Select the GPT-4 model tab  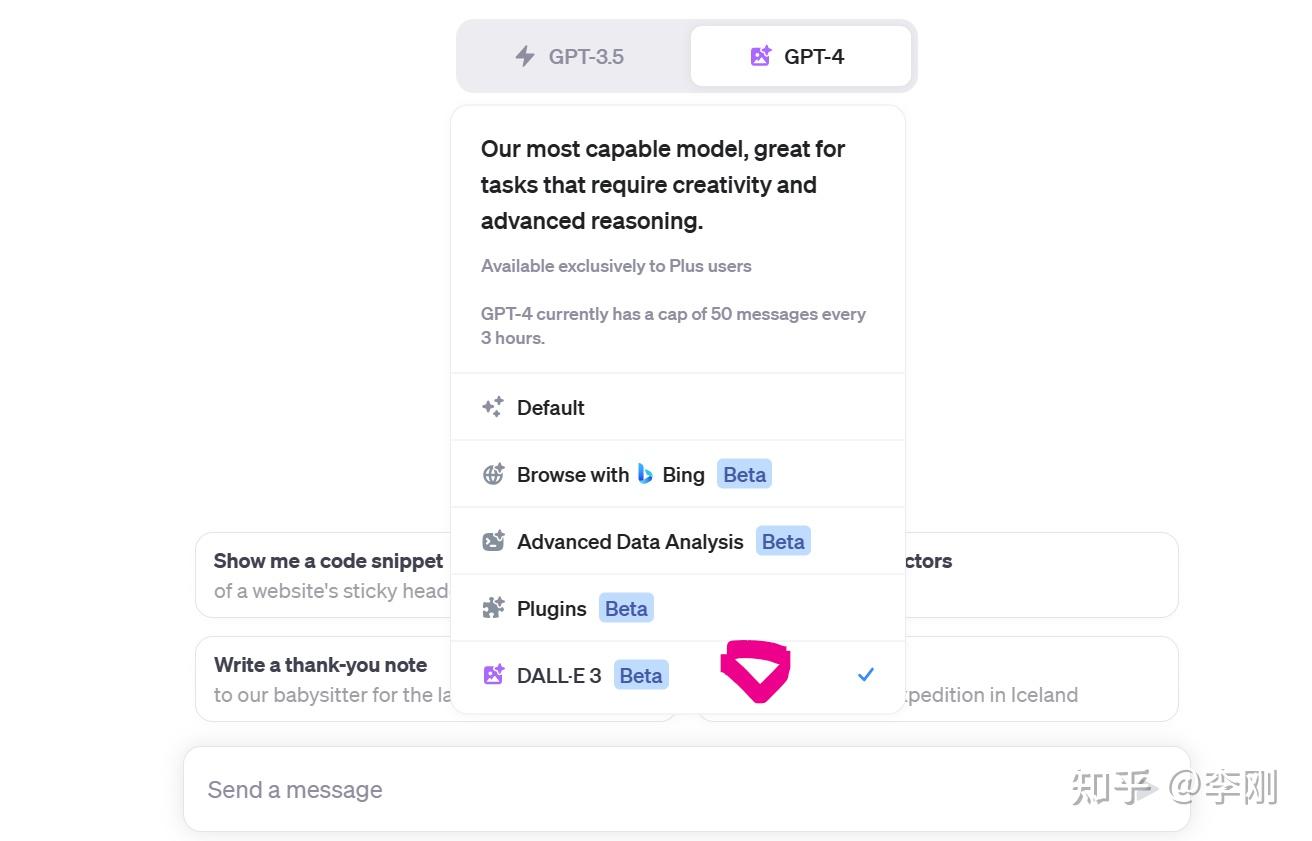[800, 56]
